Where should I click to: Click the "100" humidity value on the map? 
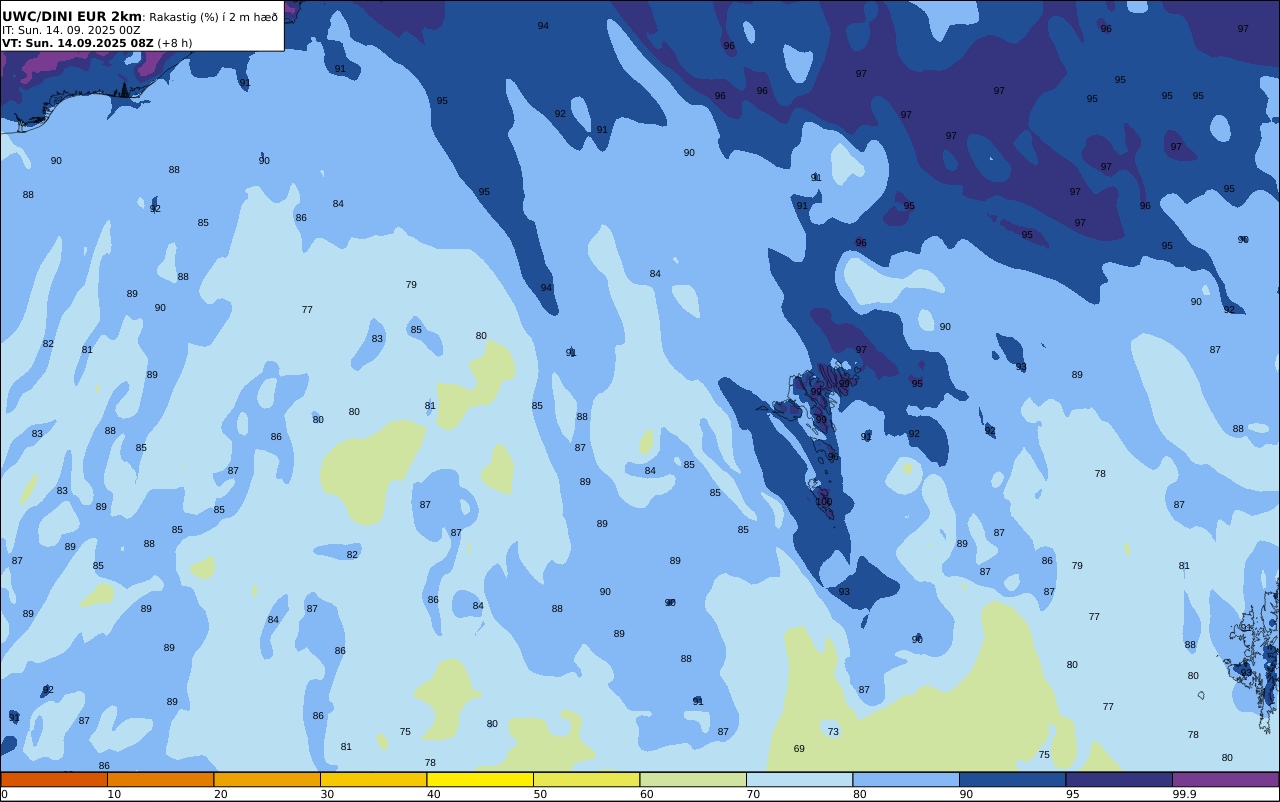pos(824,502)
